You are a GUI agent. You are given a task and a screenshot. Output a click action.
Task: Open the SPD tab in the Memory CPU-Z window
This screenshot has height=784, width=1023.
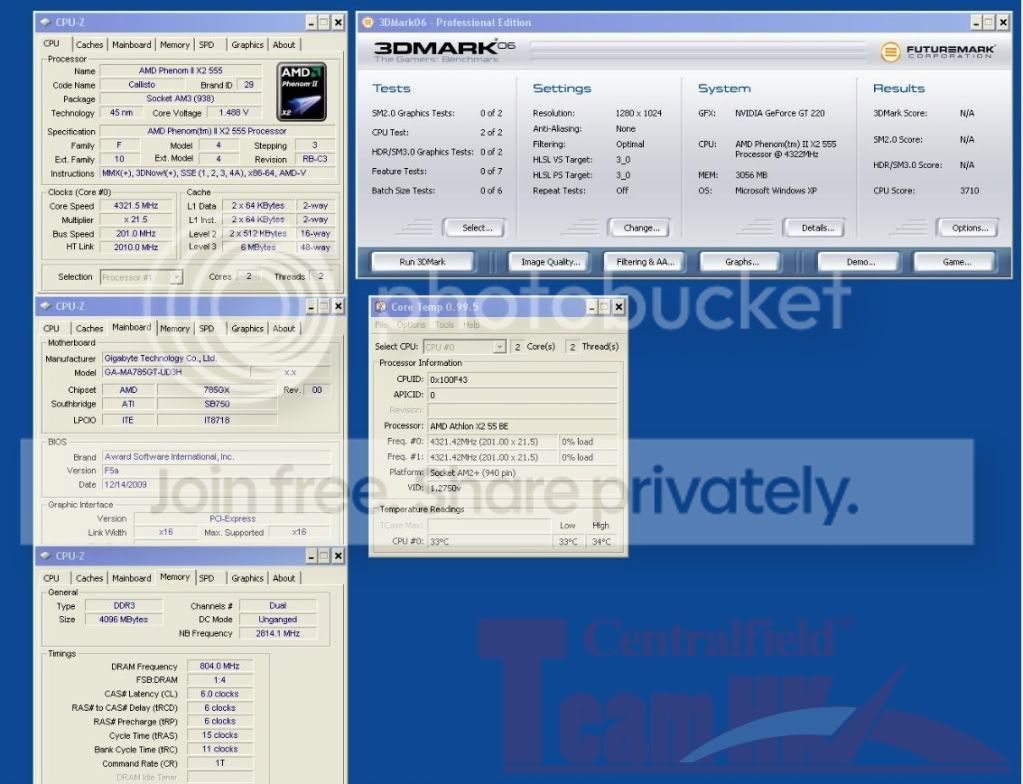tap(206, 578)
